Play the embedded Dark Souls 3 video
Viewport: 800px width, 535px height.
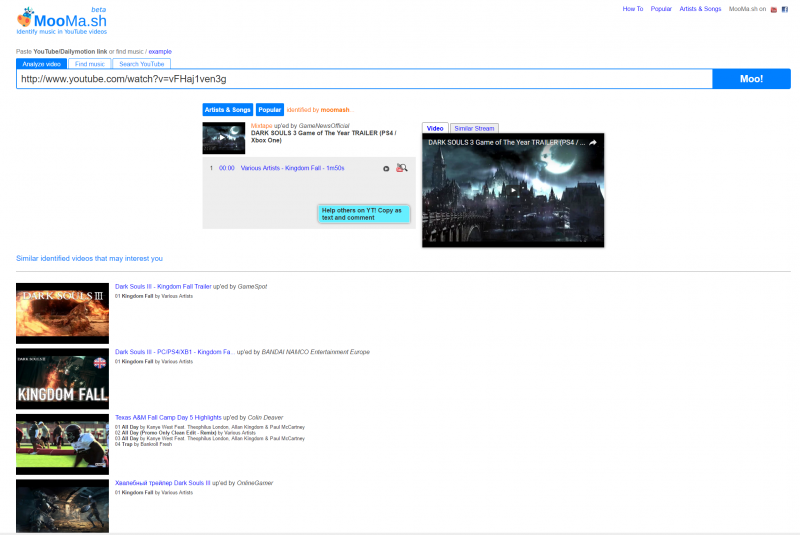click(x=513, y=192)
